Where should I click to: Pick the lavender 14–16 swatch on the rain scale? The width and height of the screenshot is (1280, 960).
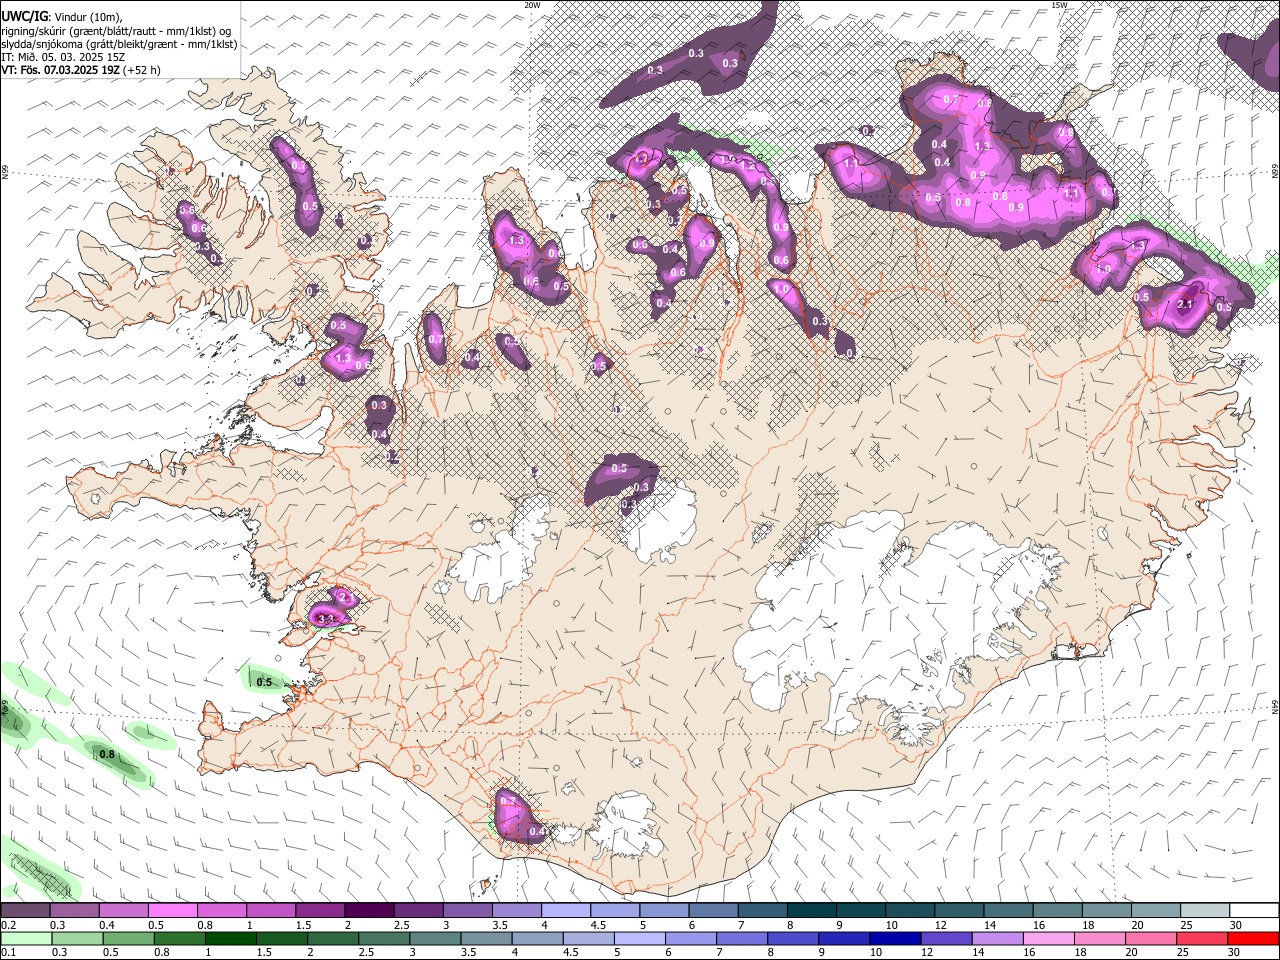(x=997, y=938)
